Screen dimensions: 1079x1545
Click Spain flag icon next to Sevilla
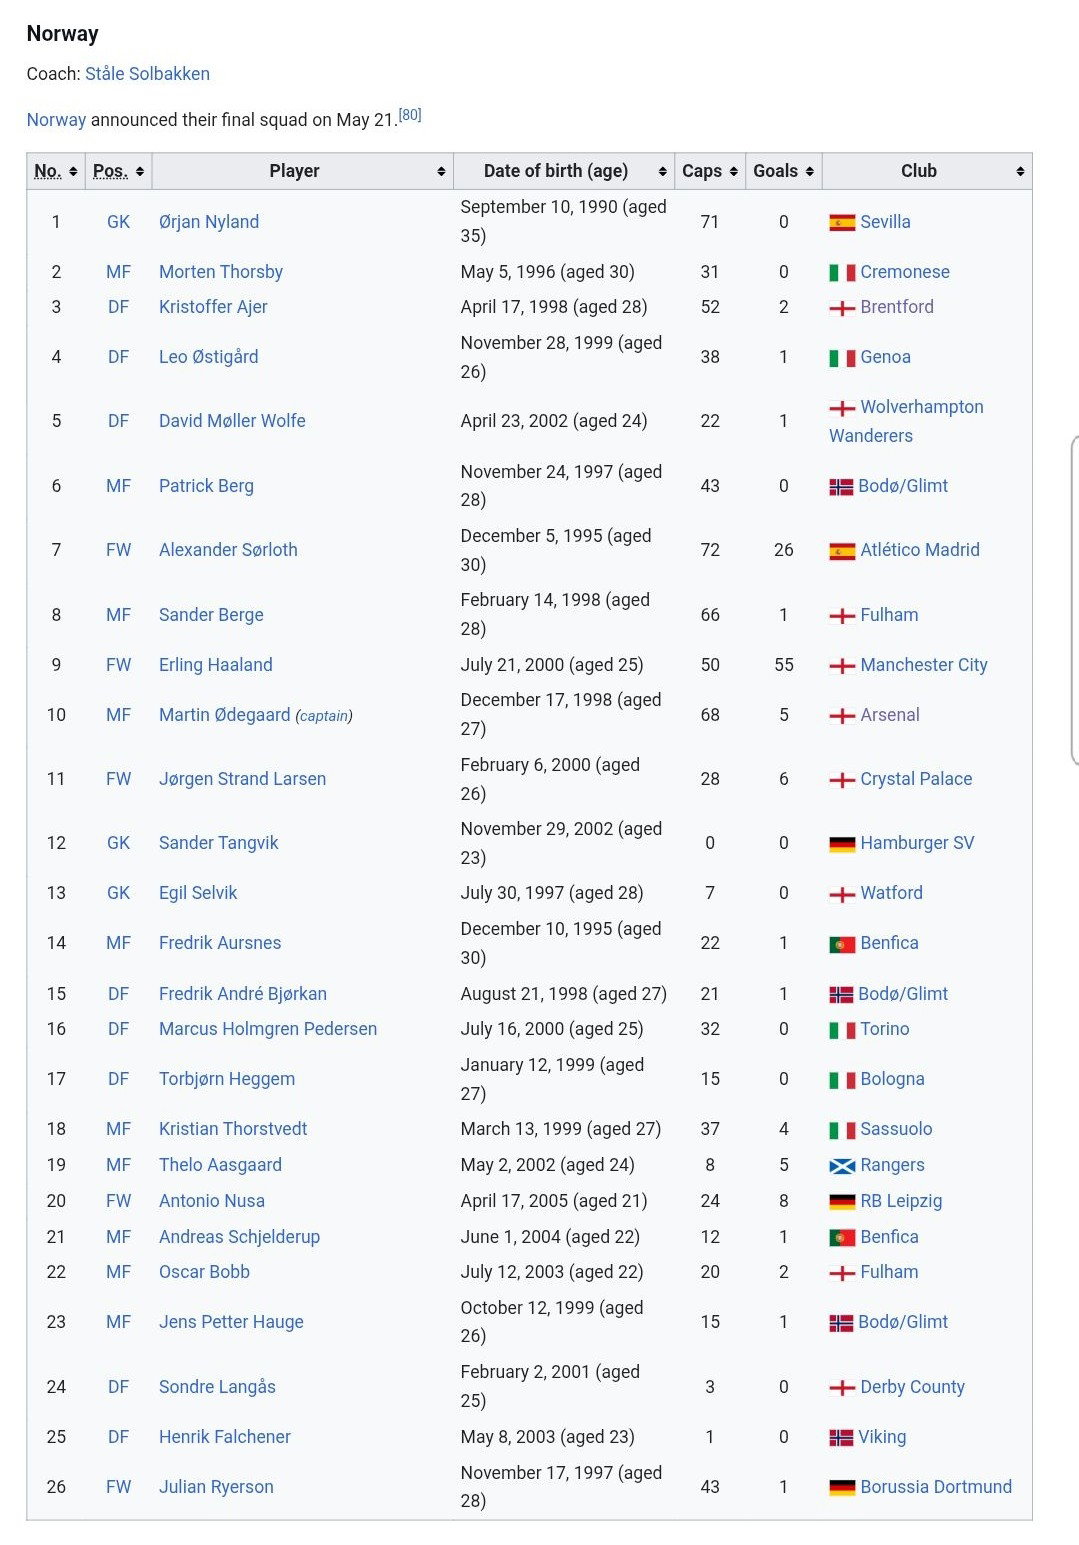842,222
